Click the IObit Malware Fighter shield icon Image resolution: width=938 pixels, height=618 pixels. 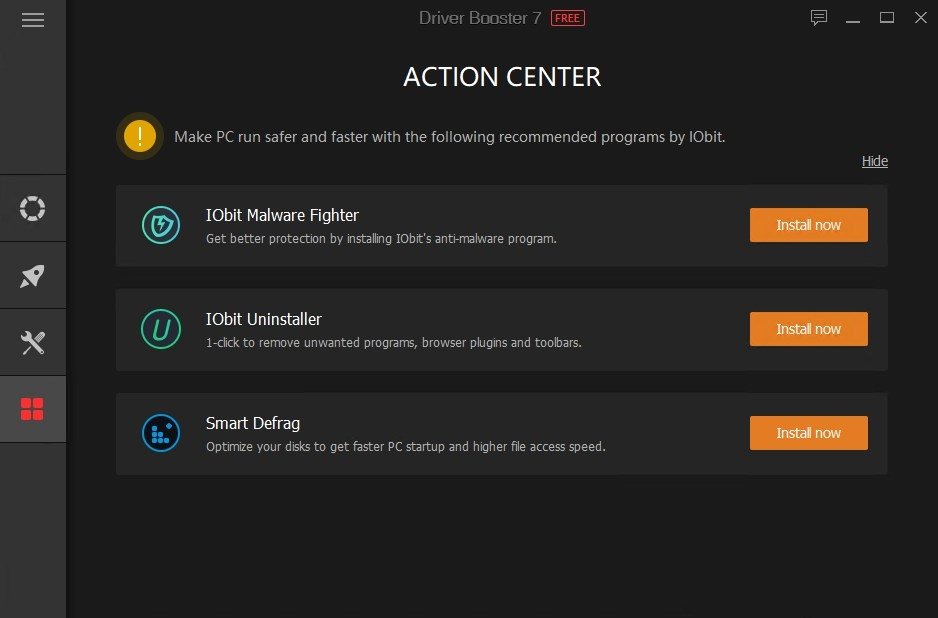point(161,225)
